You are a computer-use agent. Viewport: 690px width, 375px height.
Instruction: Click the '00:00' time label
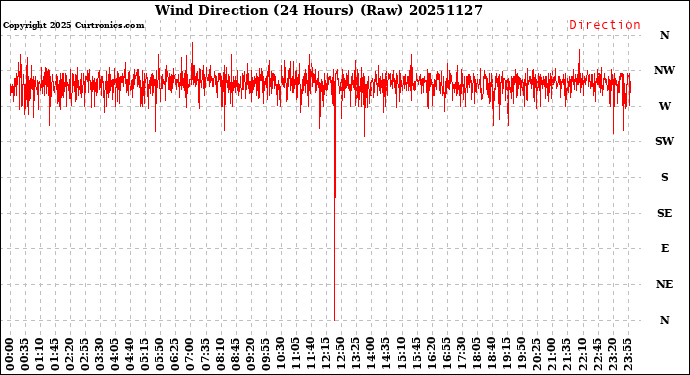tap(10, 355)
